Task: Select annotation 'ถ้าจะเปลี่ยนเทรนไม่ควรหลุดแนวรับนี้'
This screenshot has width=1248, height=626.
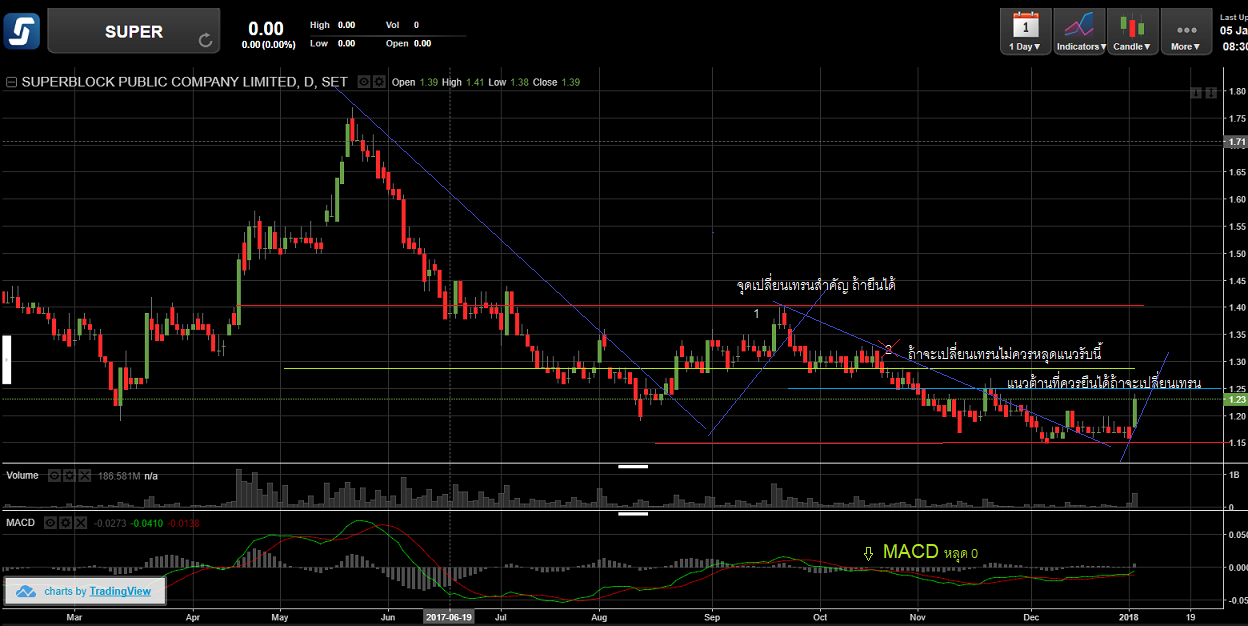Action: pos(1005,353)
